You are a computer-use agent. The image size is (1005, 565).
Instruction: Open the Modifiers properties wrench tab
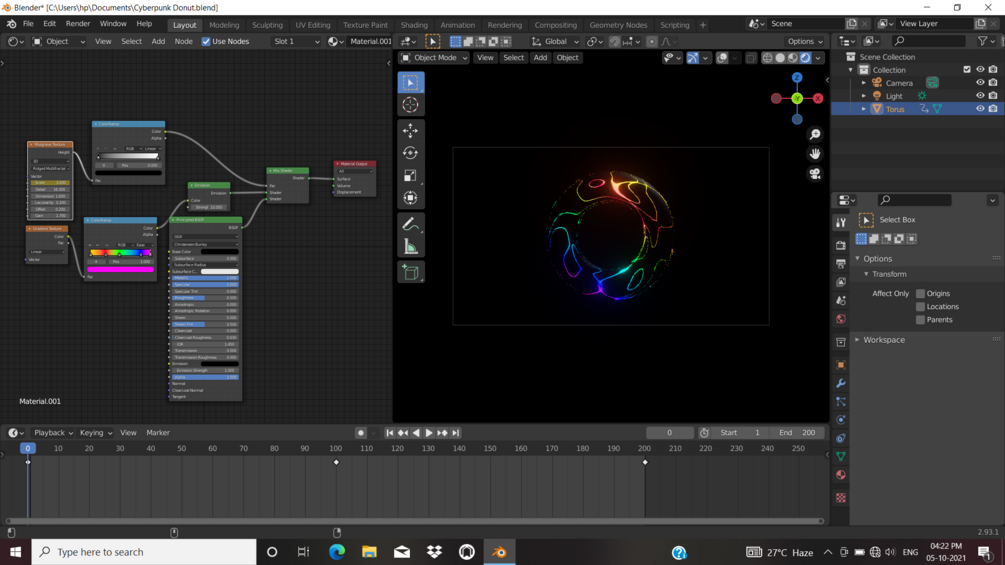(x=841, y=383)
